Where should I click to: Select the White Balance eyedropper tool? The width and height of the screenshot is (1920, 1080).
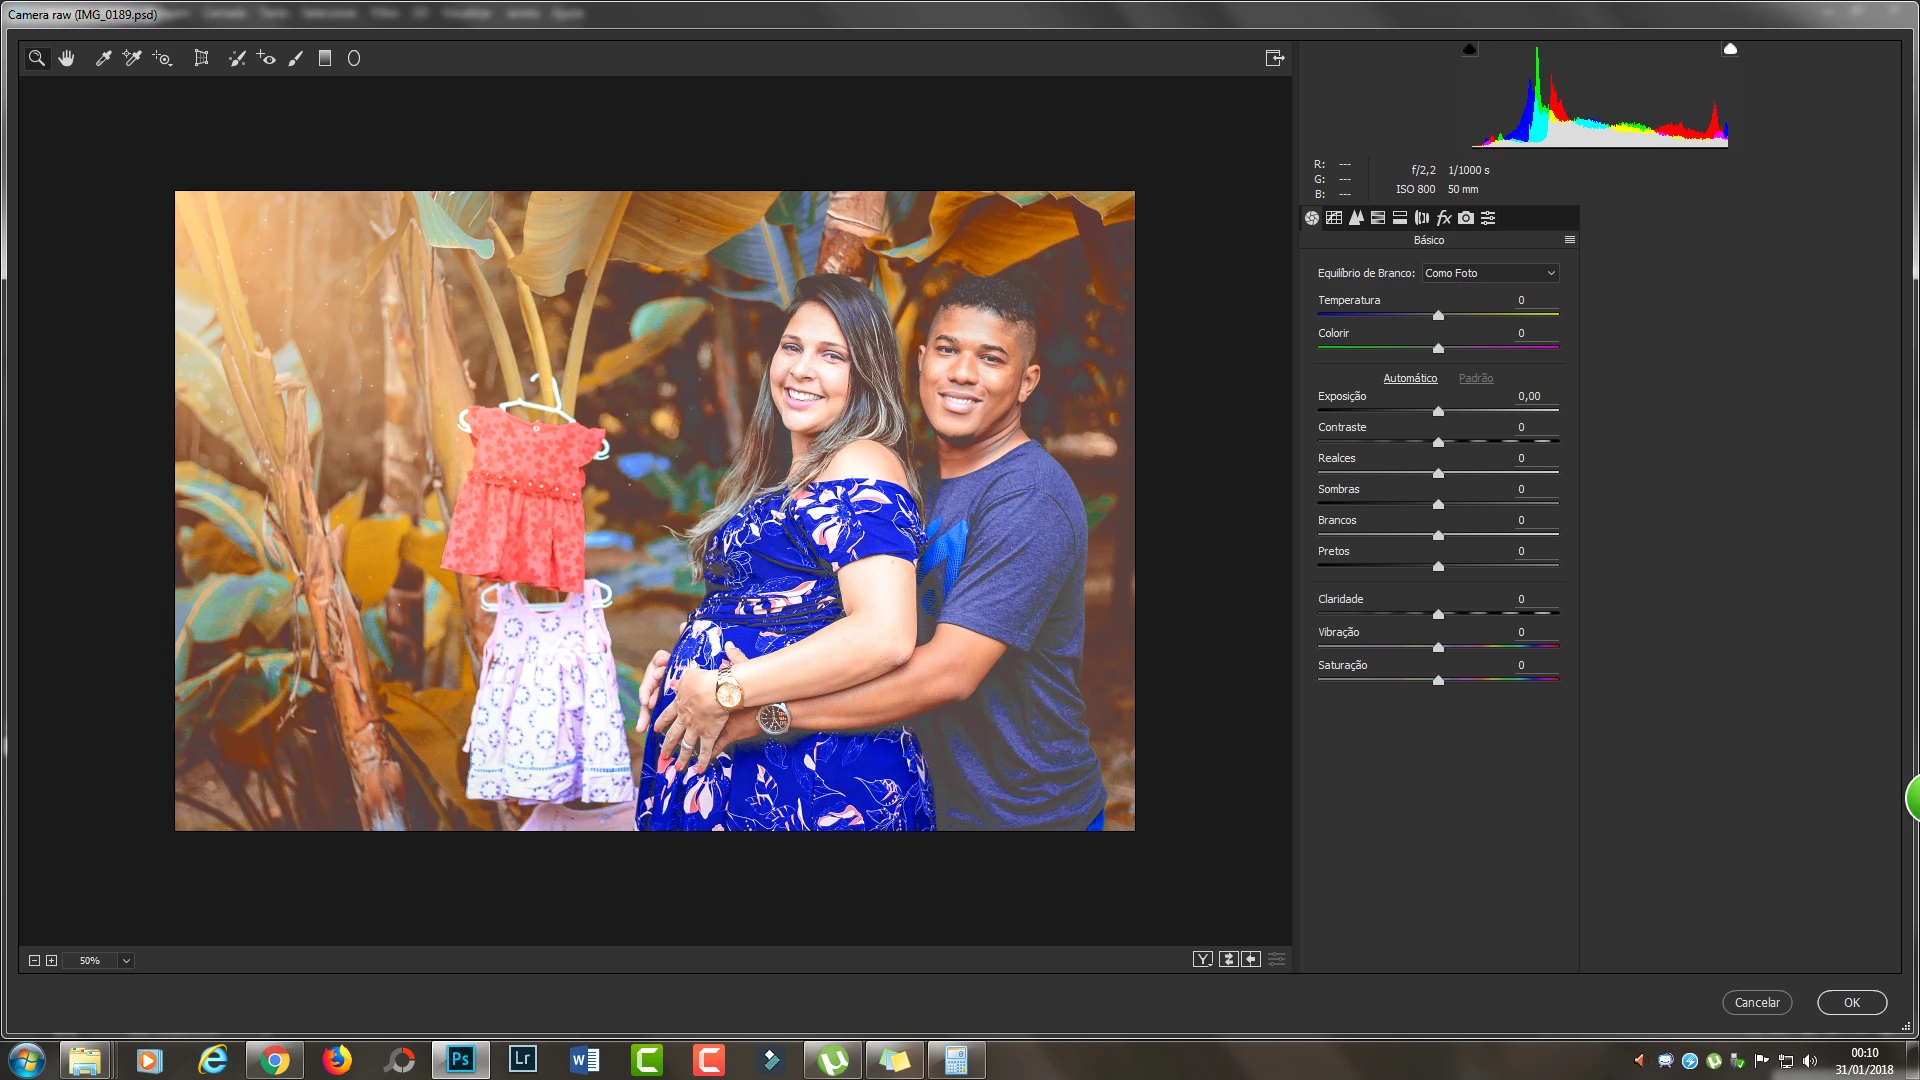click(103, 58)
